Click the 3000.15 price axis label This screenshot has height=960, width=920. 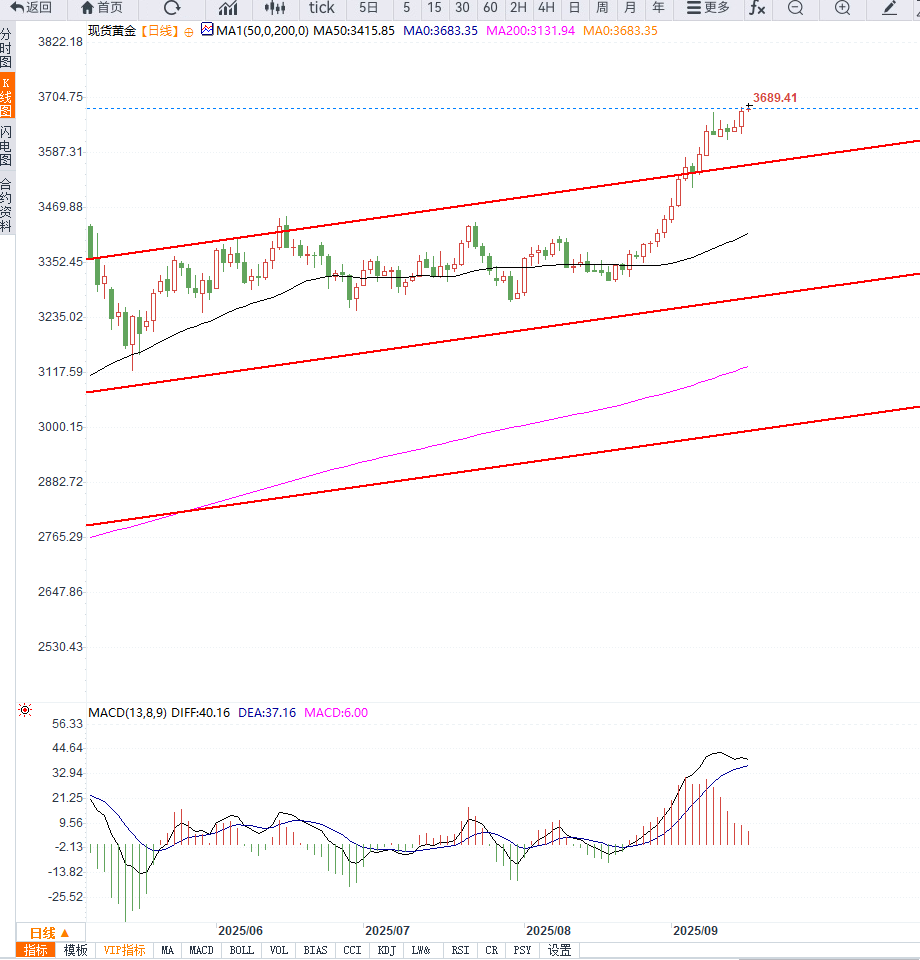point(60,427)
